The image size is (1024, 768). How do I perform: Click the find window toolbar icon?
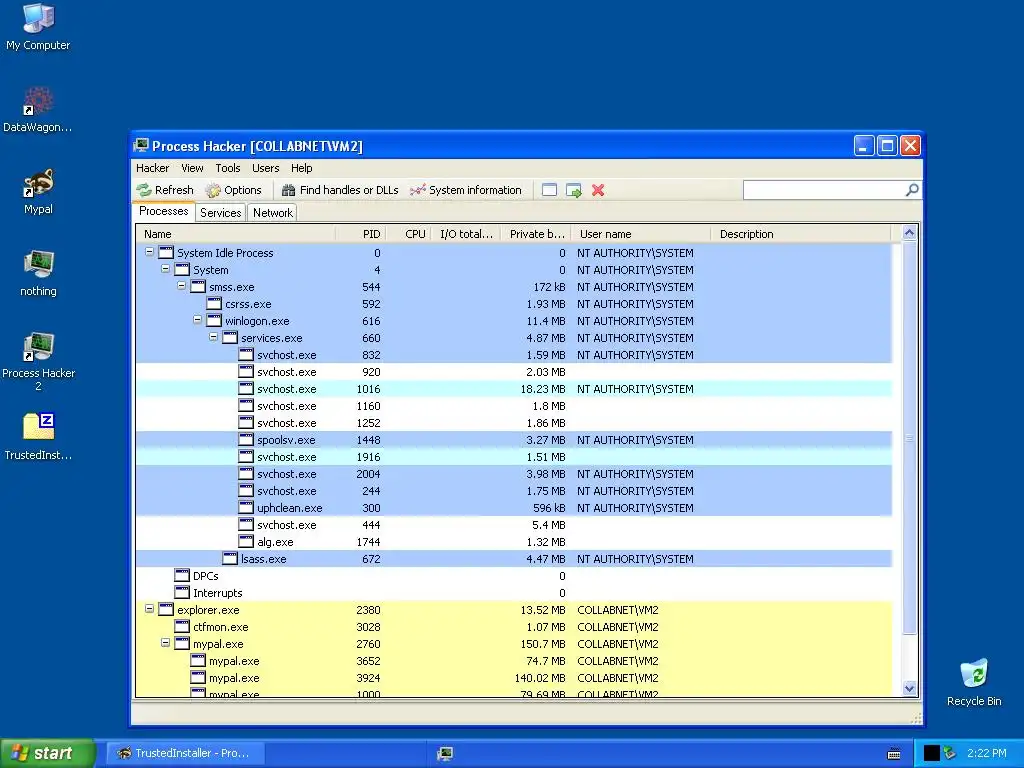(550, 190)
